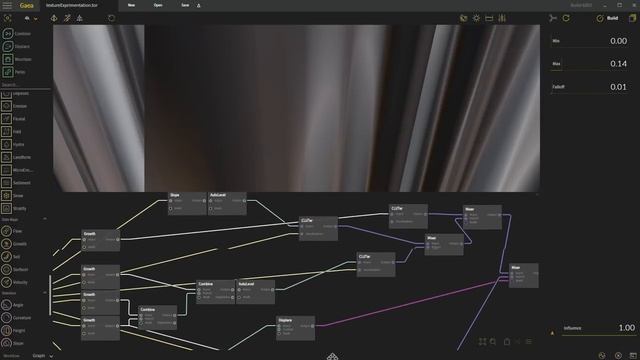Click the sun lighting icon above viewport

coord(476,18)
